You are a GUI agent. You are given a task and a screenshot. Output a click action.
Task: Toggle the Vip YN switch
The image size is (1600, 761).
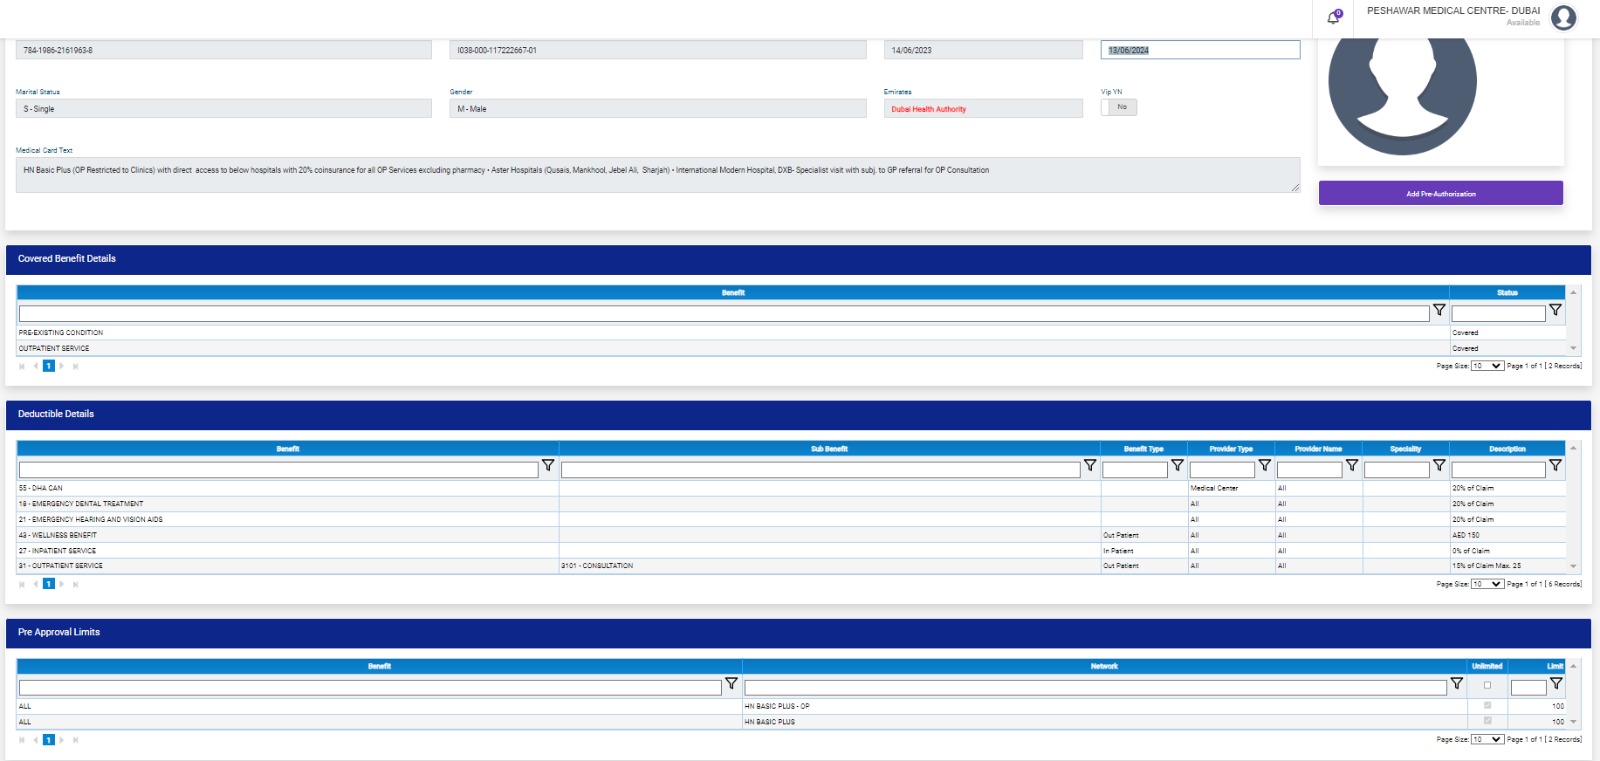[1119, 107]
